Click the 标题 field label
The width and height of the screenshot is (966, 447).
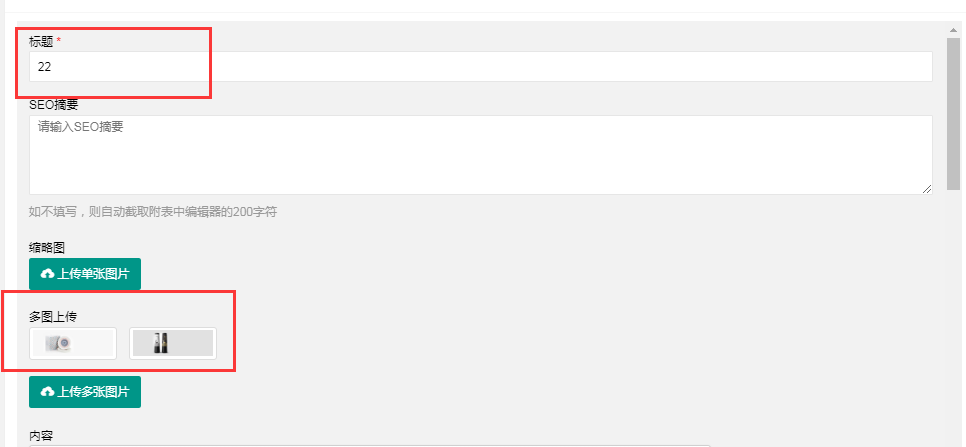41,42
